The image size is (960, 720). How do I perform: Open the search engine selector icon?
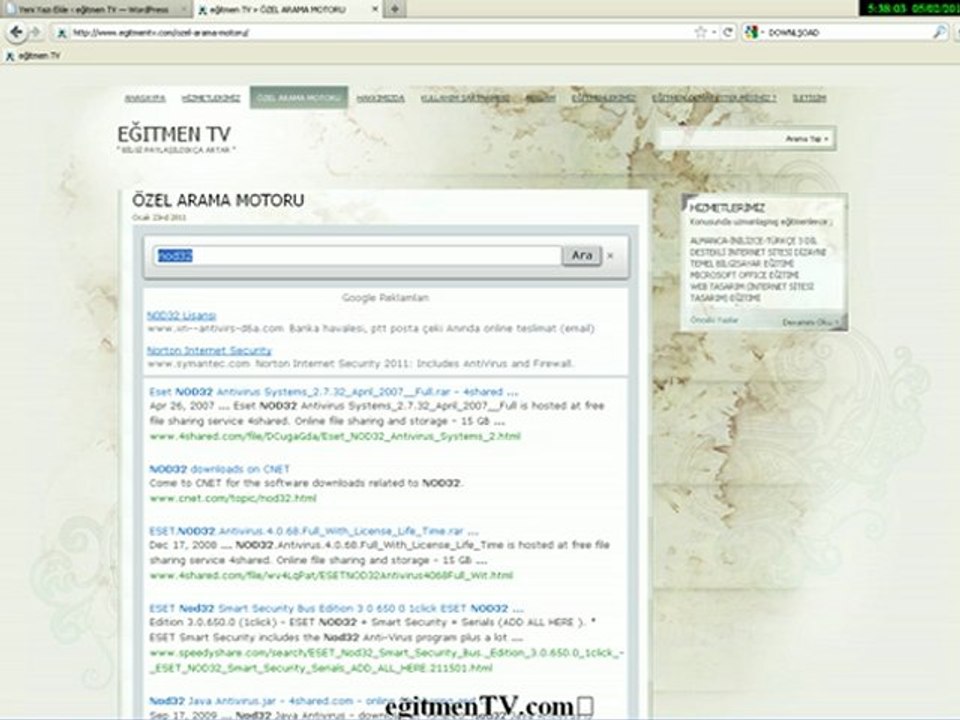click(x=752, y=32)
